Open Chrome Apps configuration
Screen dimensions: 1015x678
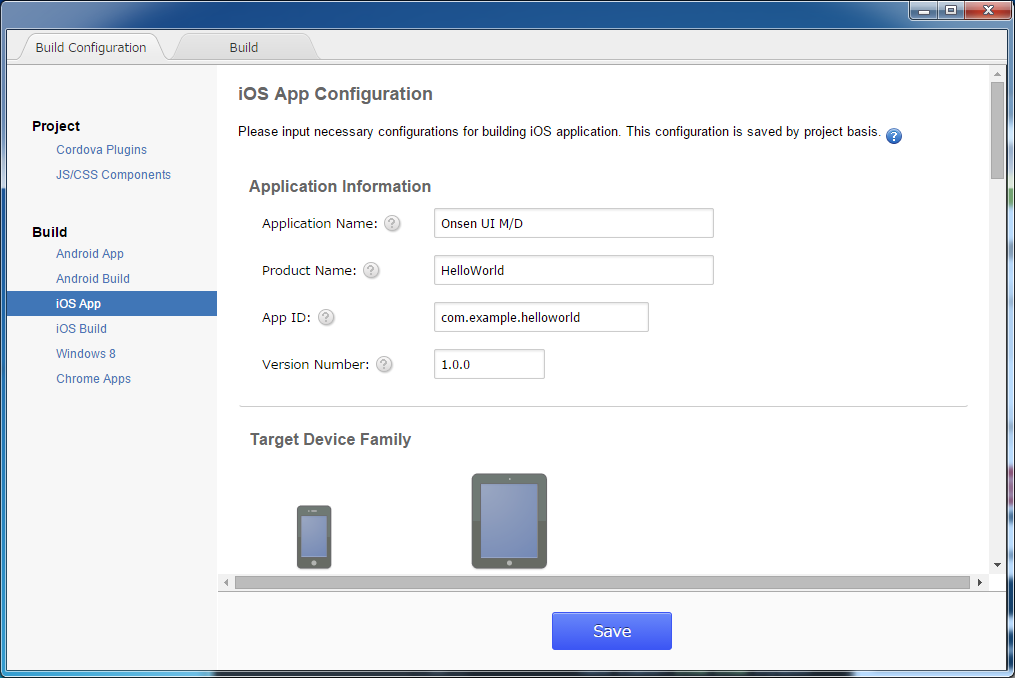[x=93, y=379]
